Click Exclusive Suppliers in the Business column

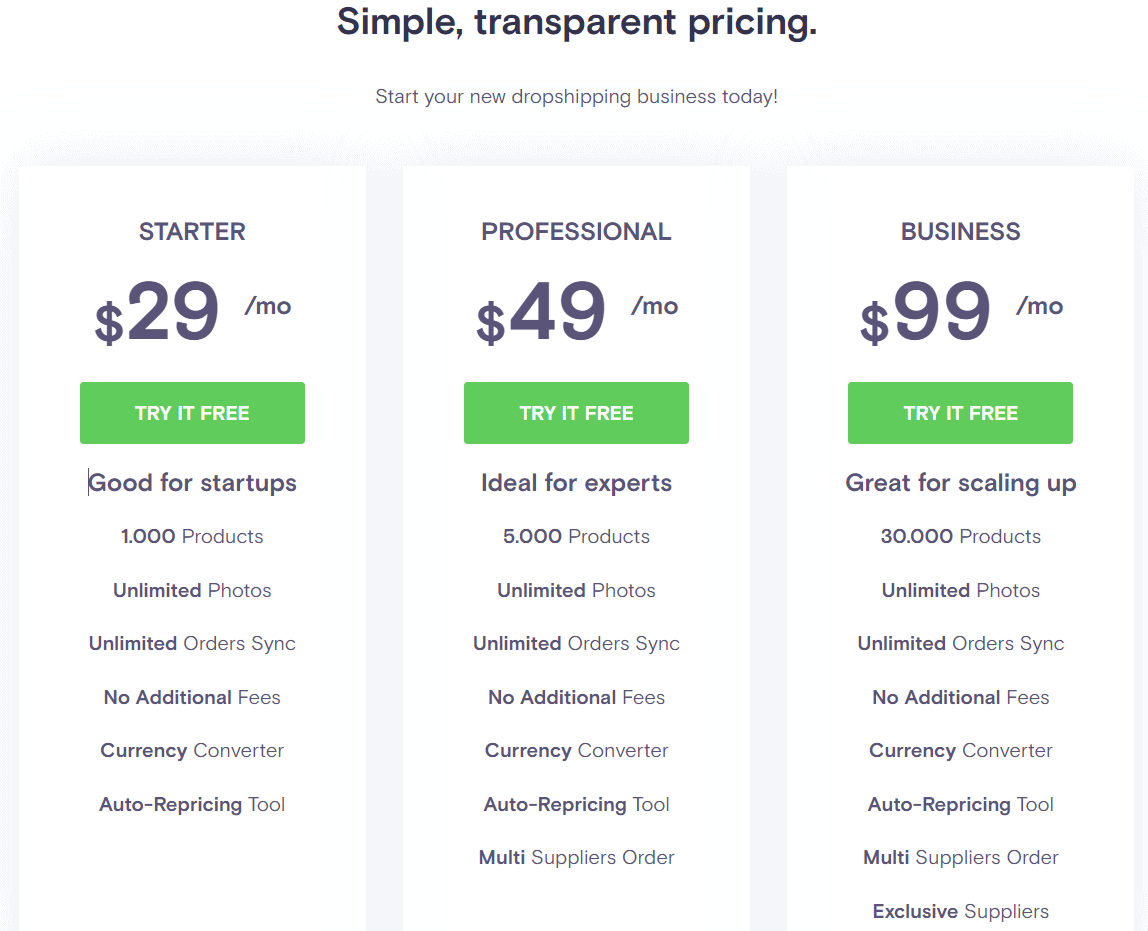click(x=960, y=911)
